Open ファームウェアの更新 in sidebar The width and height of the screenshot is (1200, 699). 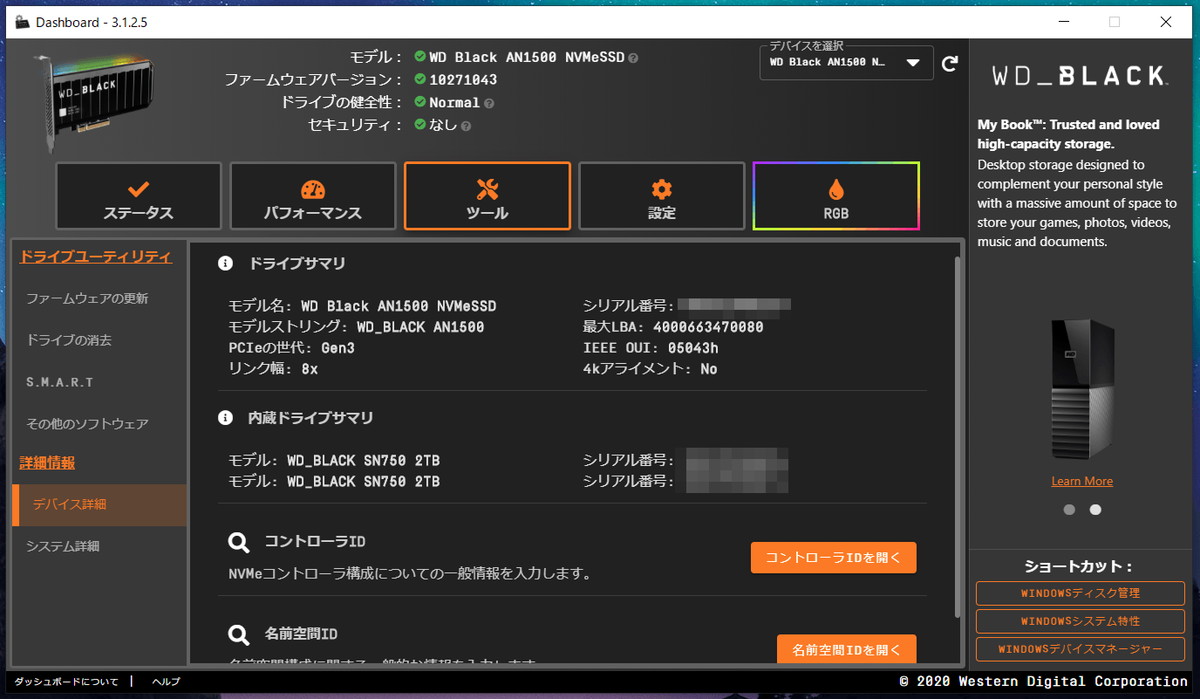[88, 298]
